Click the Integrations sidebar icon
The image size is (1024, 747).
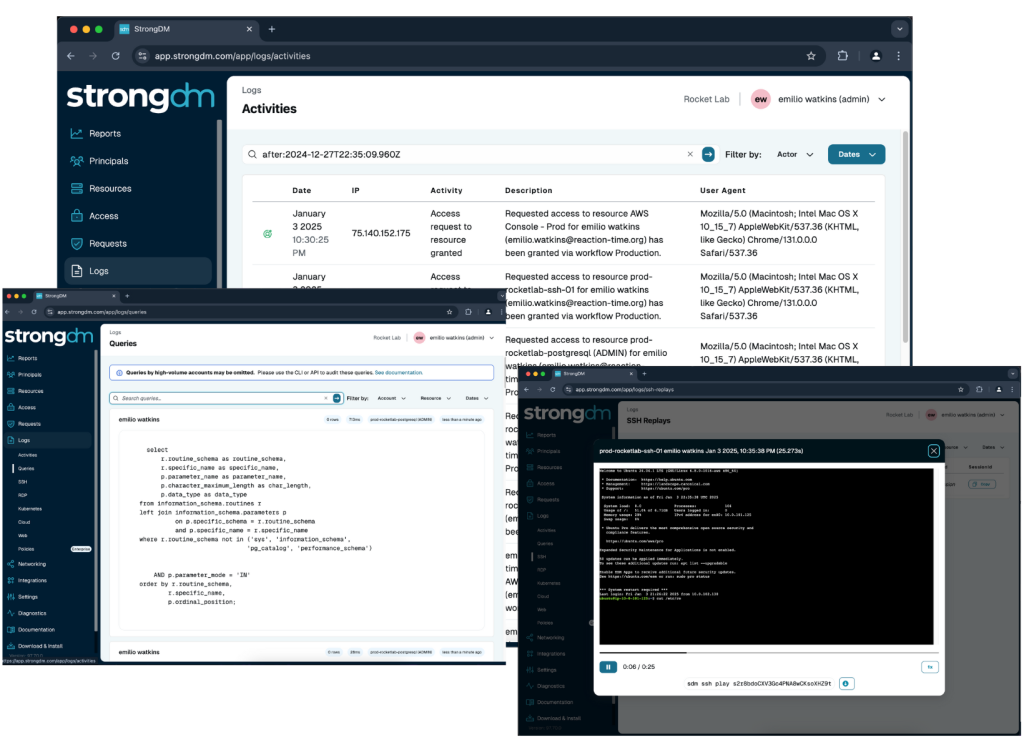click(9, 580)
